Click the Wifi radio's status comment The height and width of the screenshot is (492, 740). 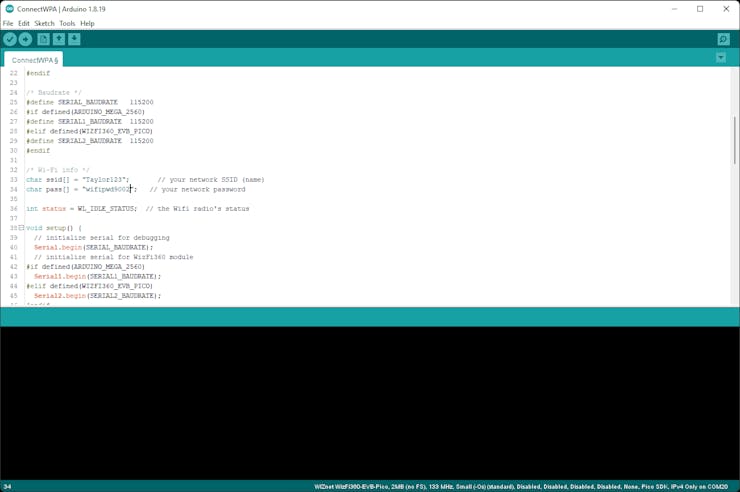click(x=197, y=208)
